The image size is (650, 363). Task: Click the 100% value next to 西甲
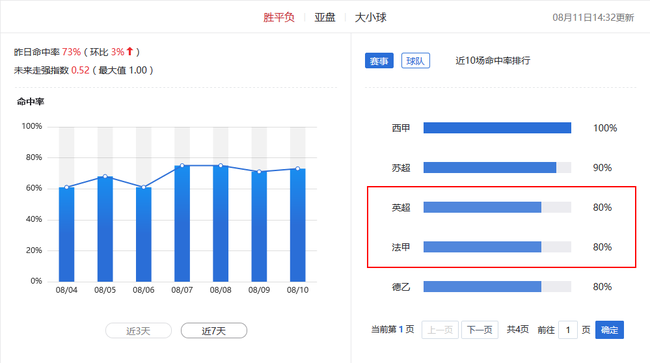[605, 128]
